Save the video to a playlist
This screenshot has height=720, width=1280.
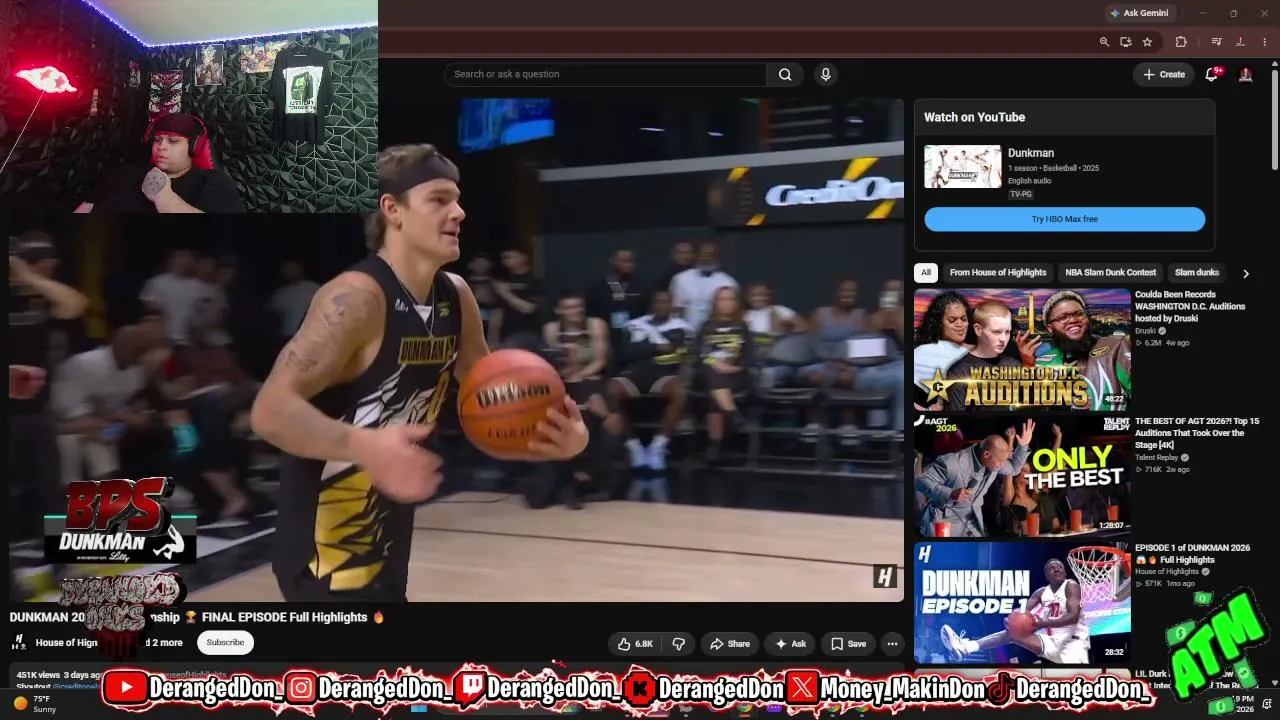(848, 644)
